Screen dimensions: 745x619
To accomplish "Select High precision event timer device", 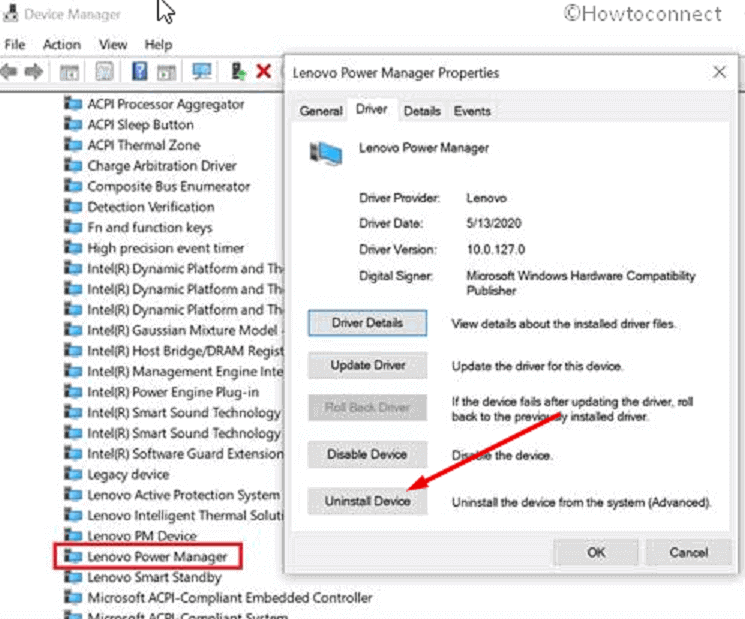I will (x=165, y=248).
